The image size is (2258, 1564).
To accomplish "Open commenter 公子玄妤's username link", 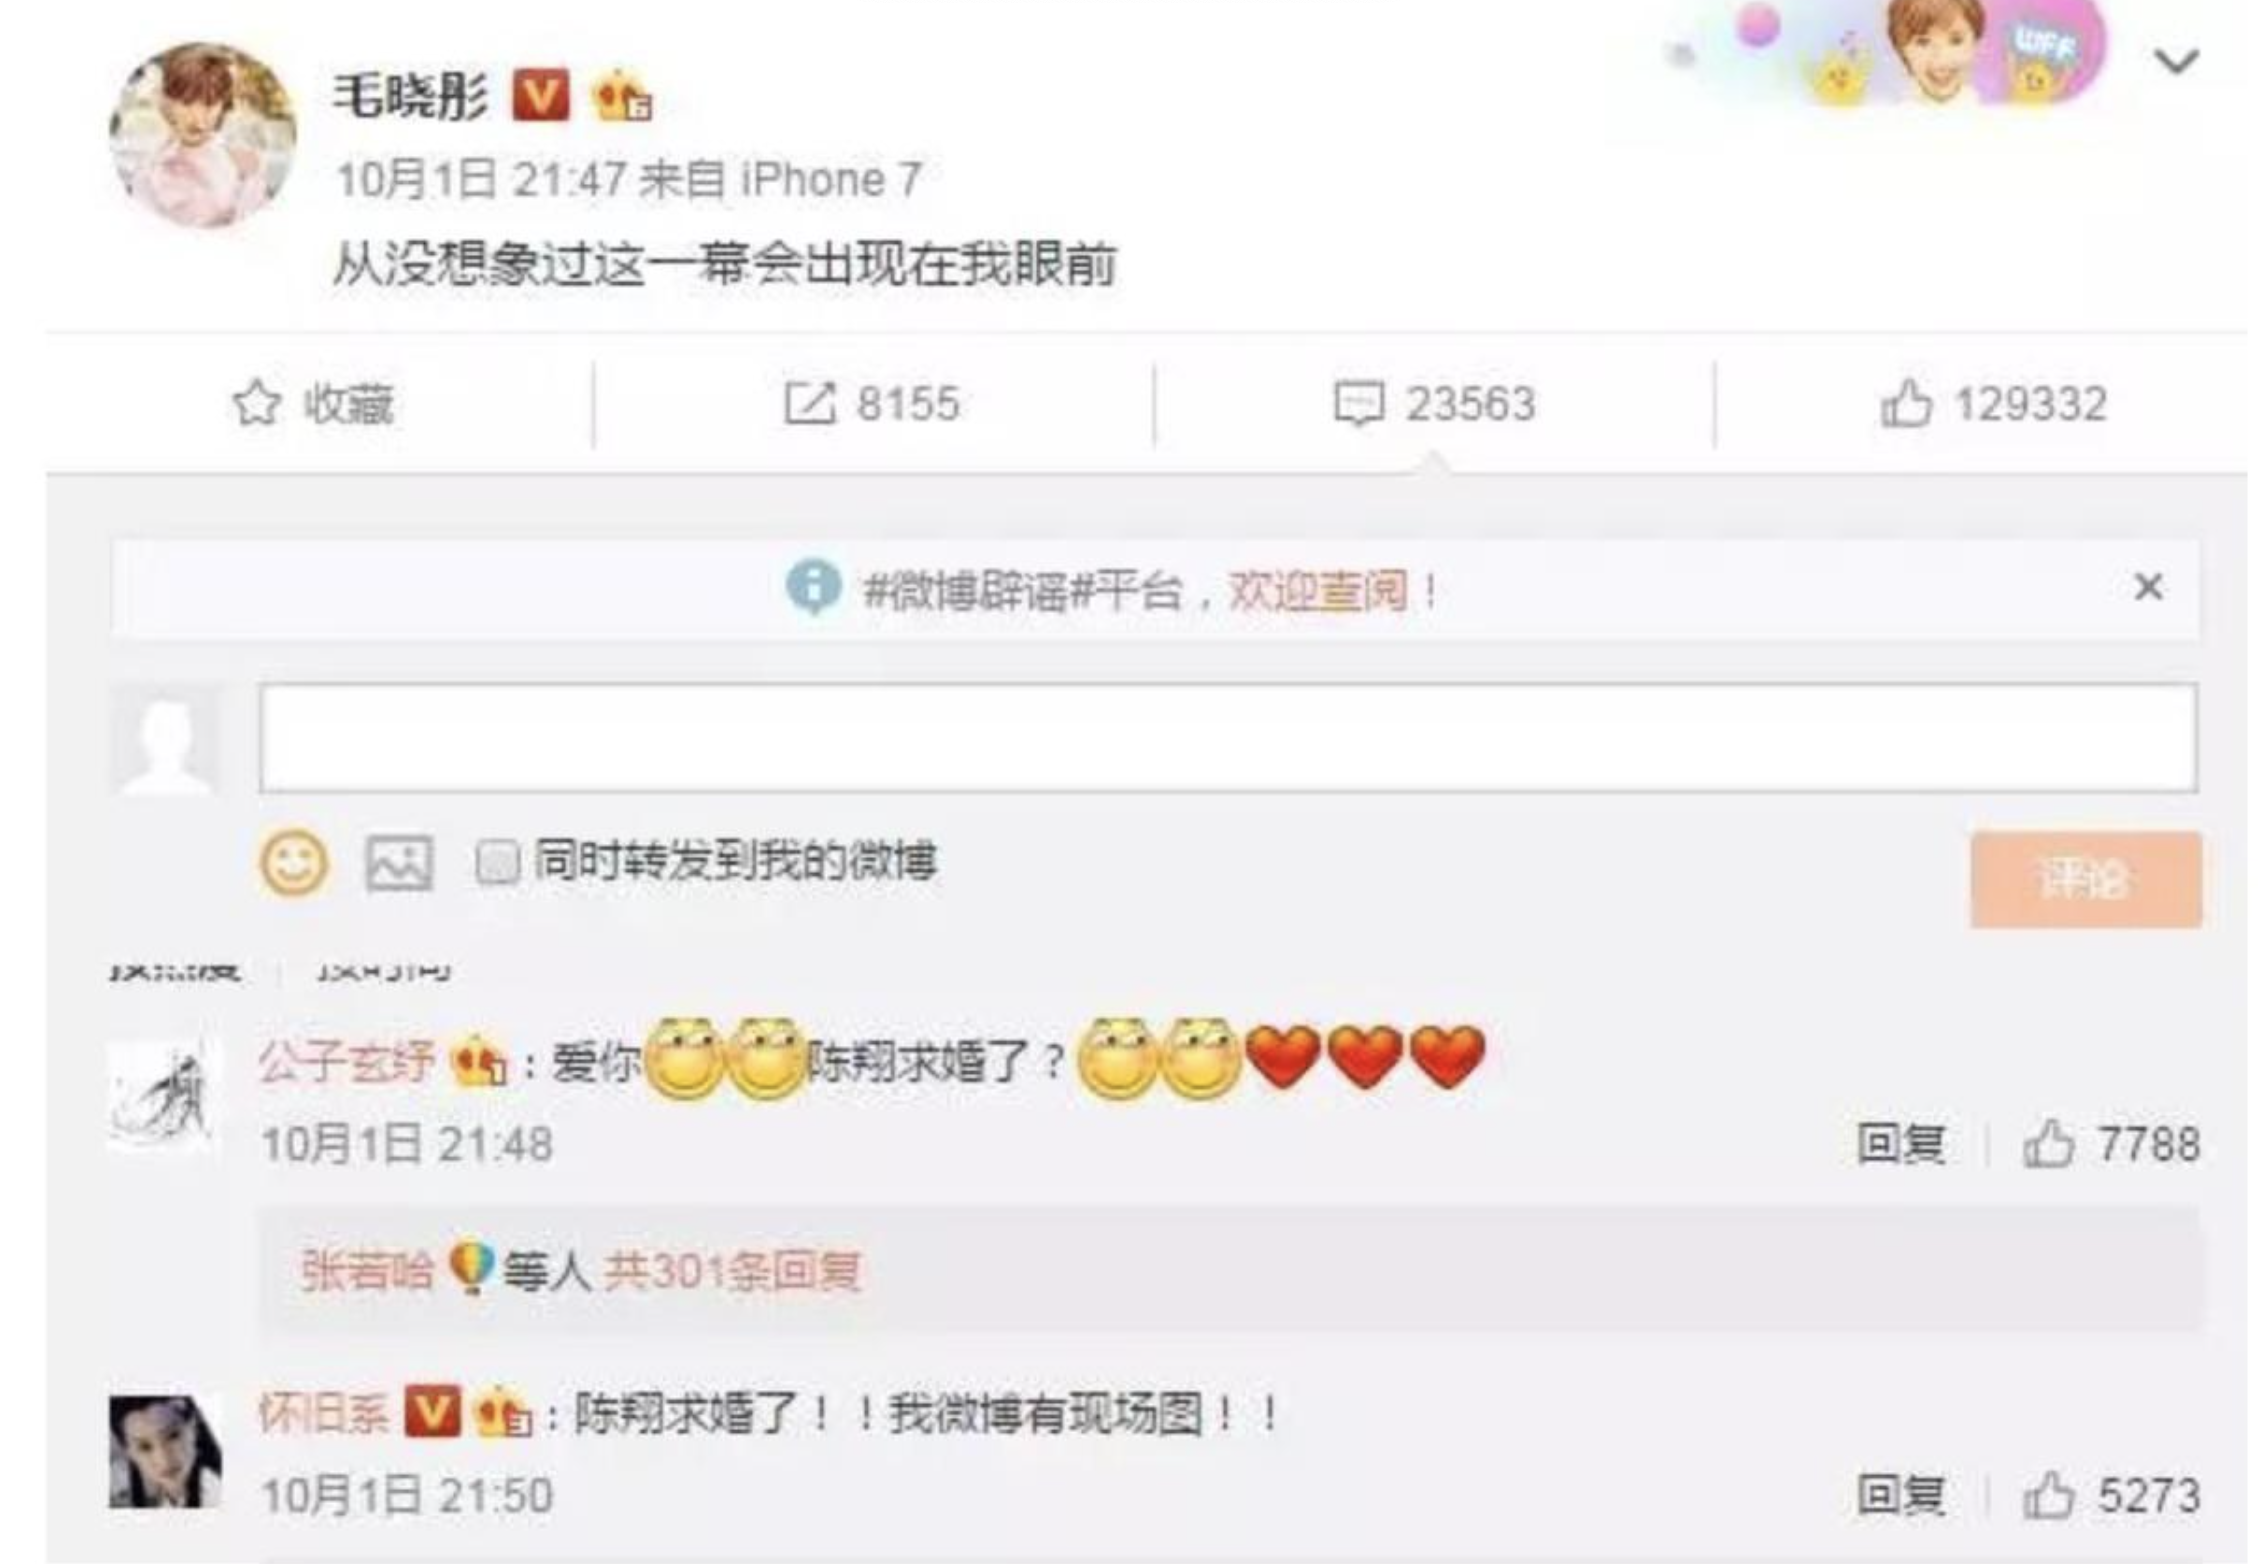I will pos(346,1062).
